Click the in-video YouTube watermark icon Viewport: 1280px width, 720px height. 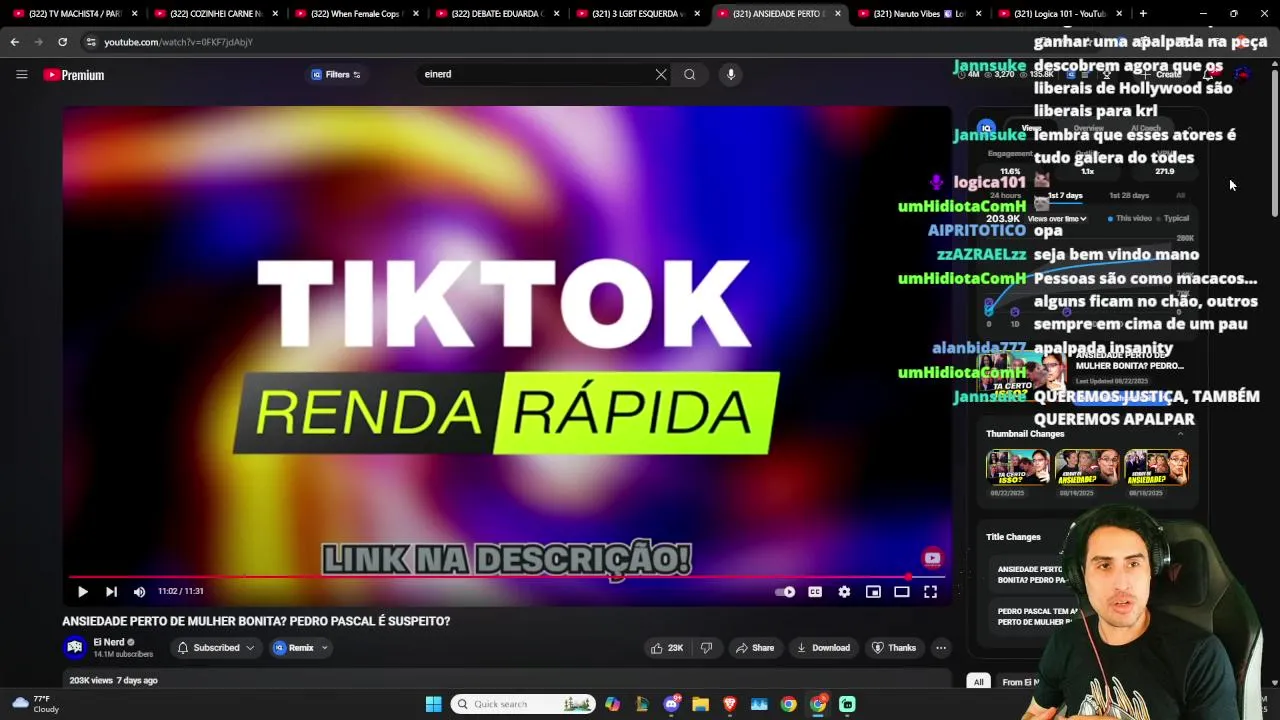coord(932,558)
